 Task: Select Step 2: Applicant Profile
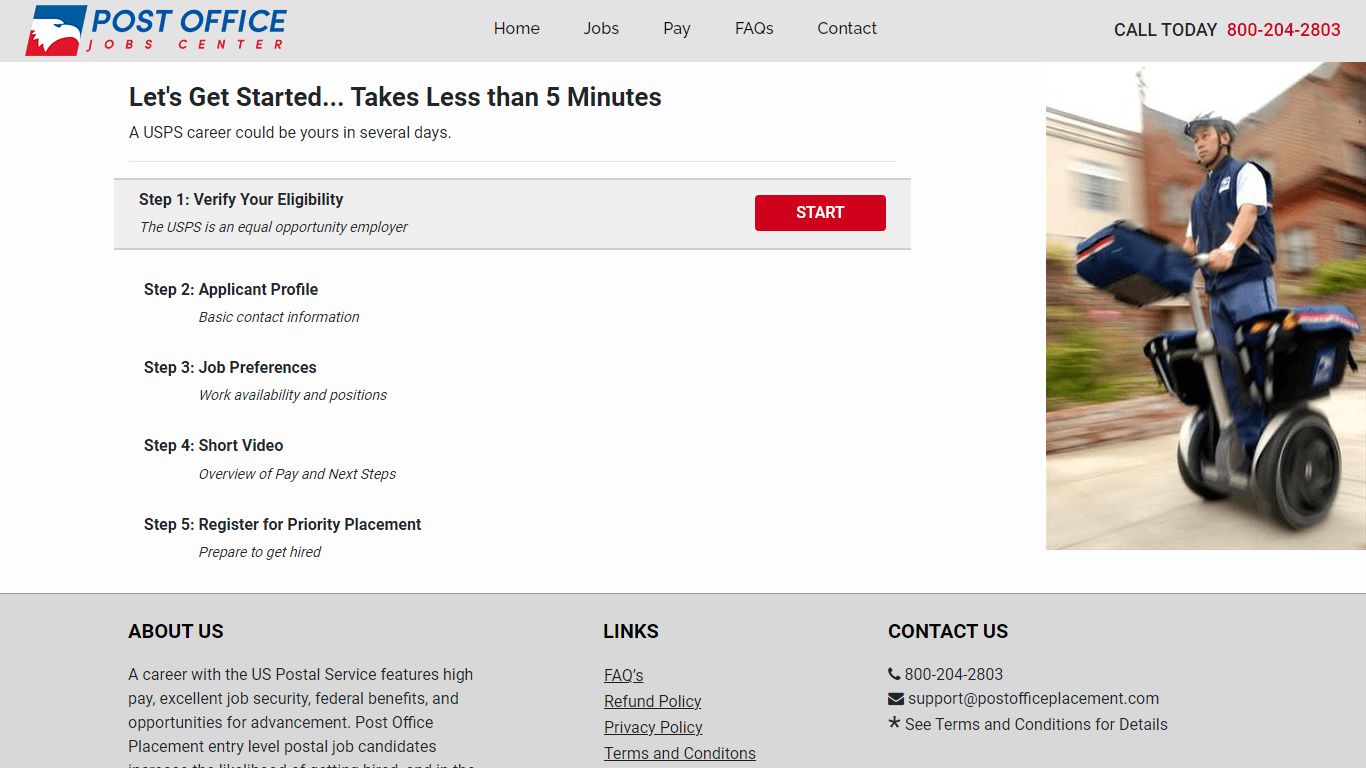[231, 289]
